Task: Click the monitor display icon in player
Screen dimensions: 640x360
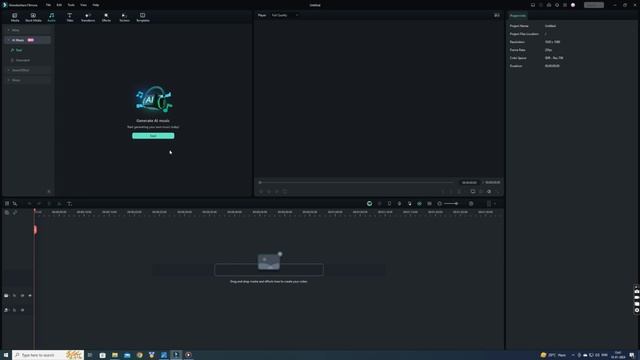Action: pyautogui.click(x=473, y=191)
